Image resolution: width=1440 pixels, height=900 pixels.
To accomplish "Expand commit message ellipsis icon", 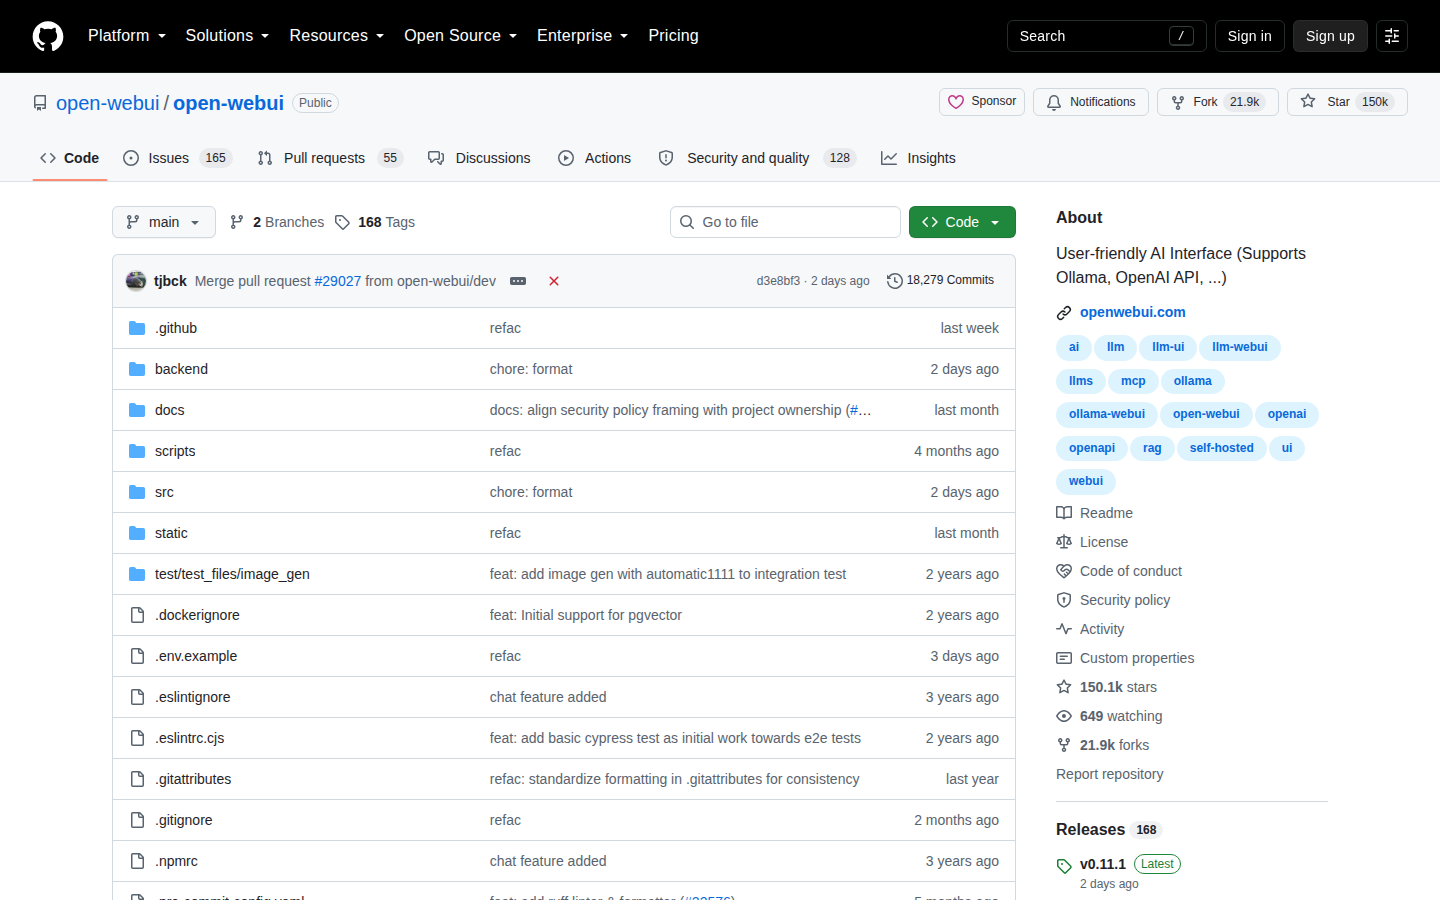I will click(518, 281).
